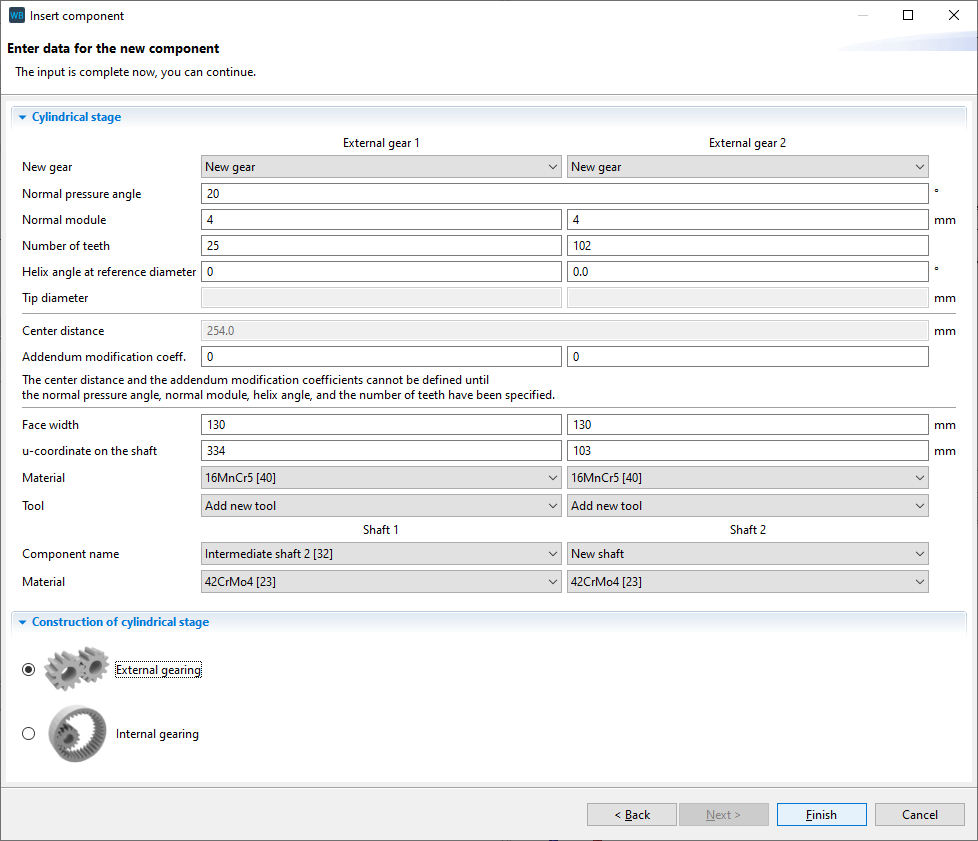Cancel the Insert component dialog
This screenshot has width=978, height=841.
tap(919, 815)
